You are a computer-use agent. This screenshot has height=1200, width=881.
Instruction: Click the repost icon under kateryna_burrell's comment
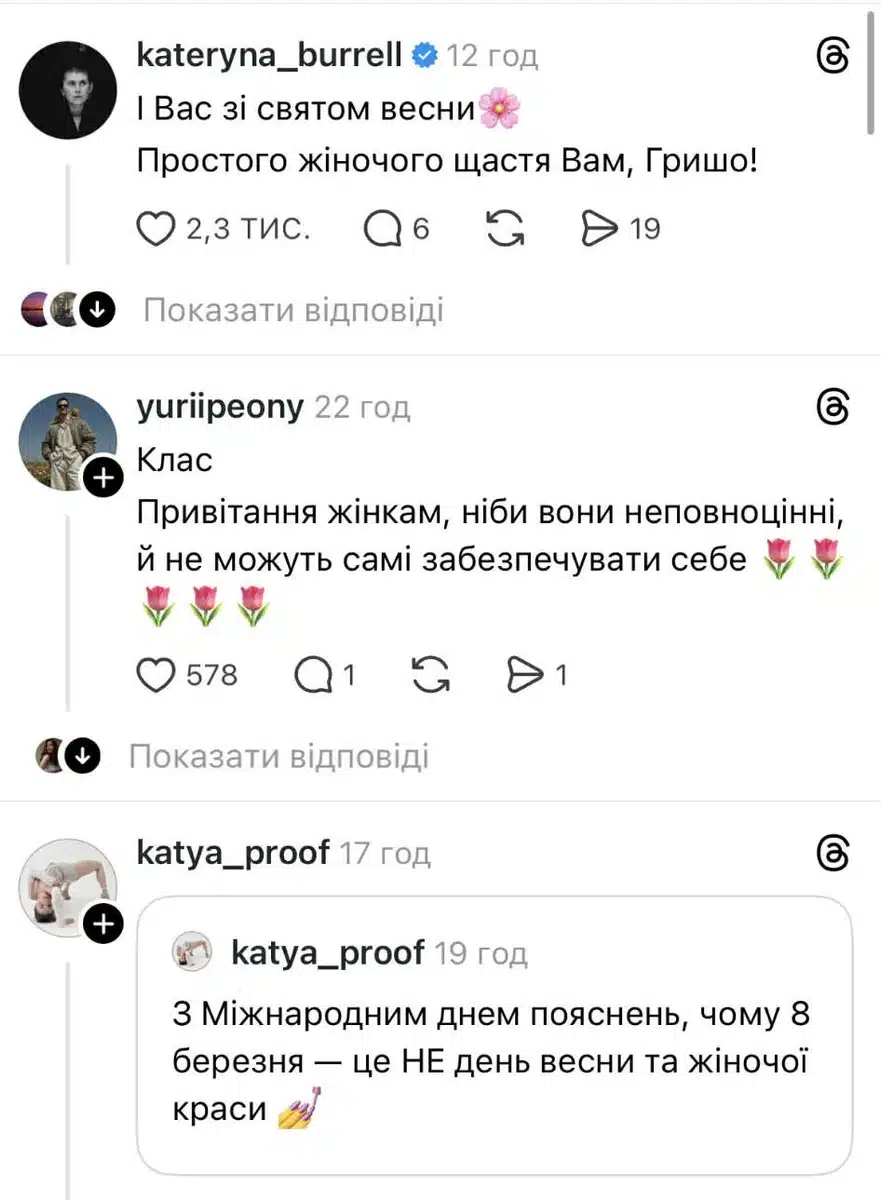tap(506, 228)
